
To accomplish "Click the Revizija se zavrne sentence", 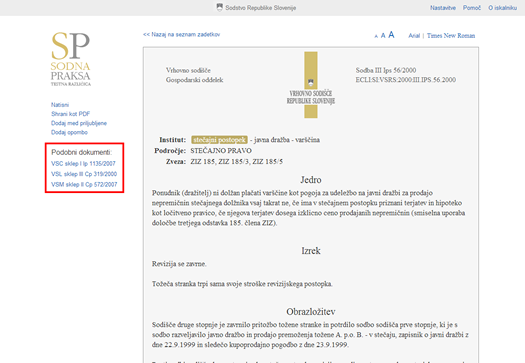I will pyautogui.click(x=179, y=264).
